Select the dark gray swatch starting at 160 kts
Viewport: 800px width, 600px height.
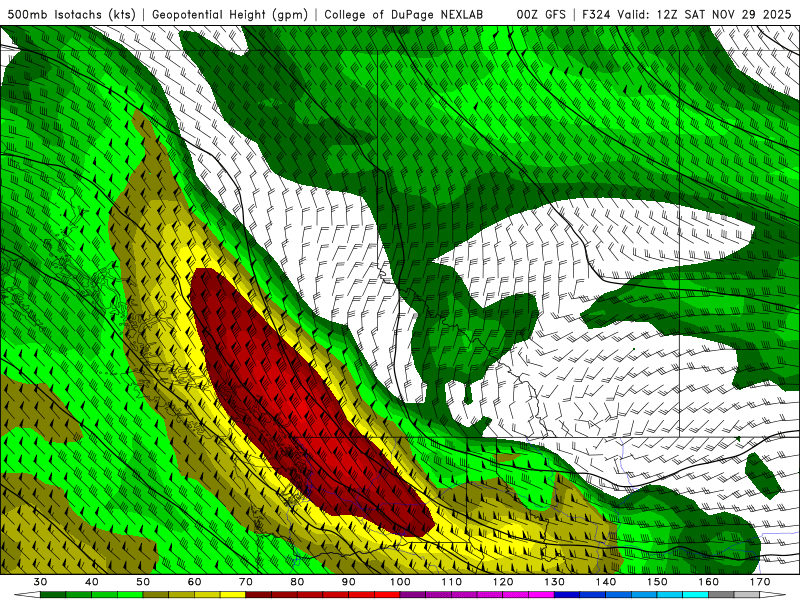721,595
